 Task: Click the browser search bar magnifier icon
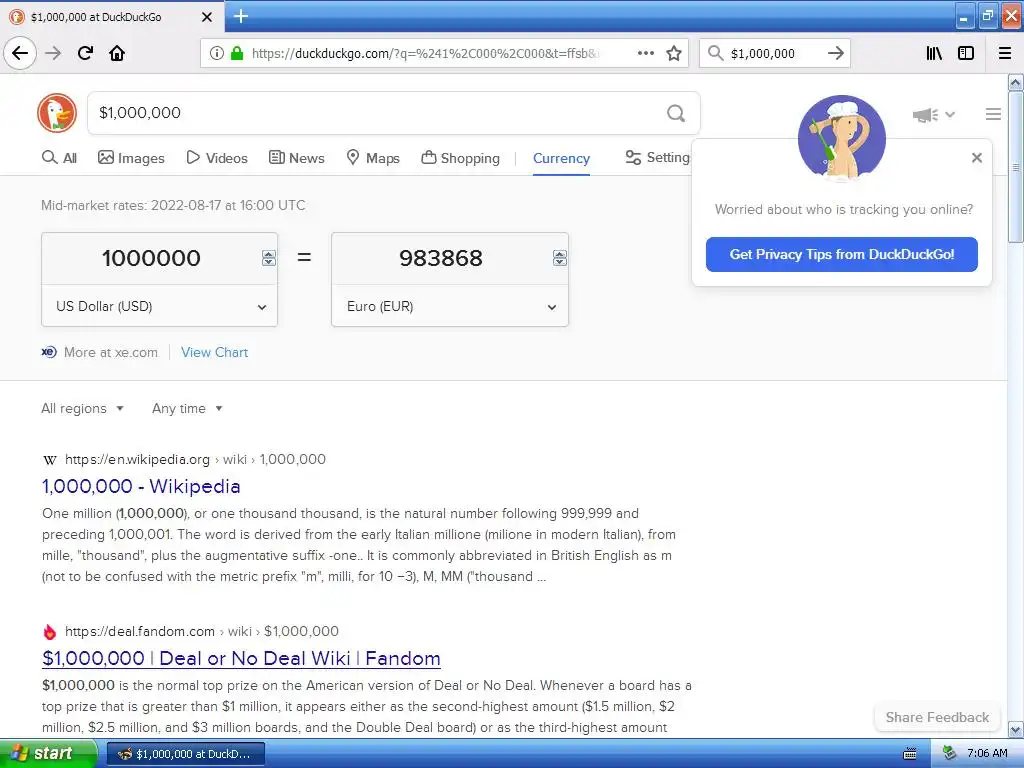pos(716,53)
